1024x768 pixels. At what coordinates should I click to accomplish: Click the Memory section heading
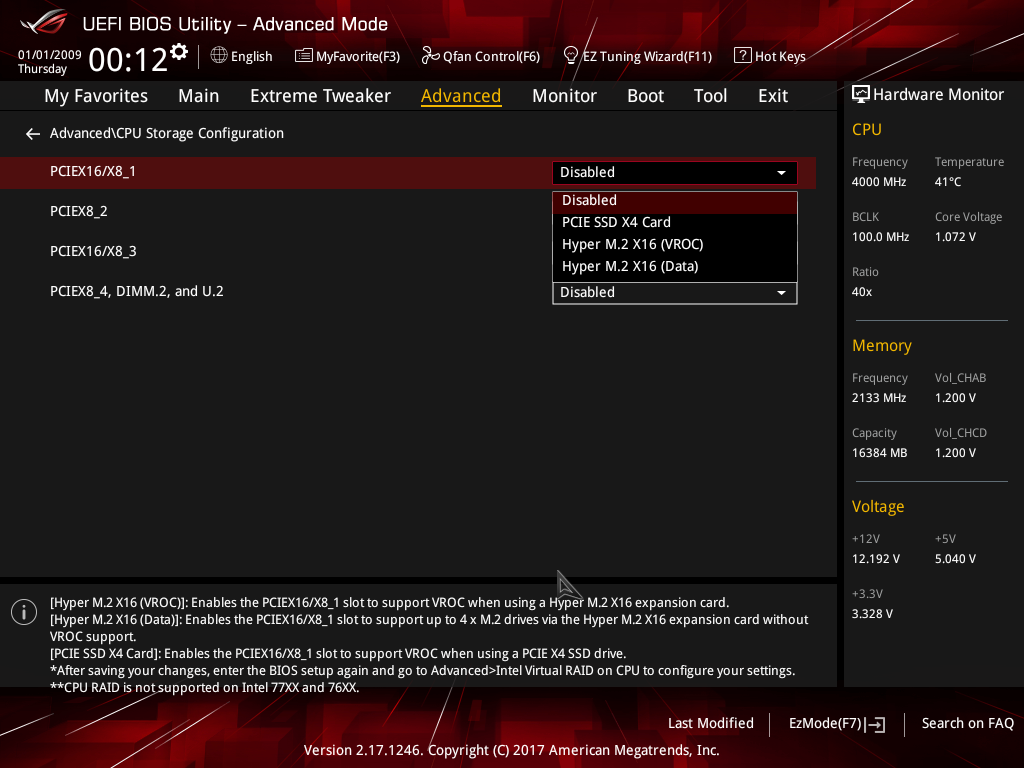(x=882, y=345)
